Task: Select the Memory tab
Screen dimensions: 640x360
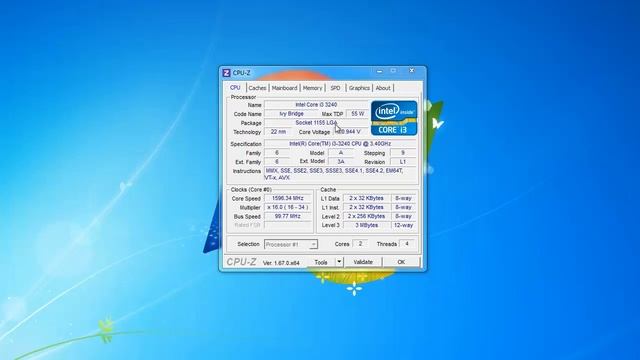Action: (x=312, y=88)
